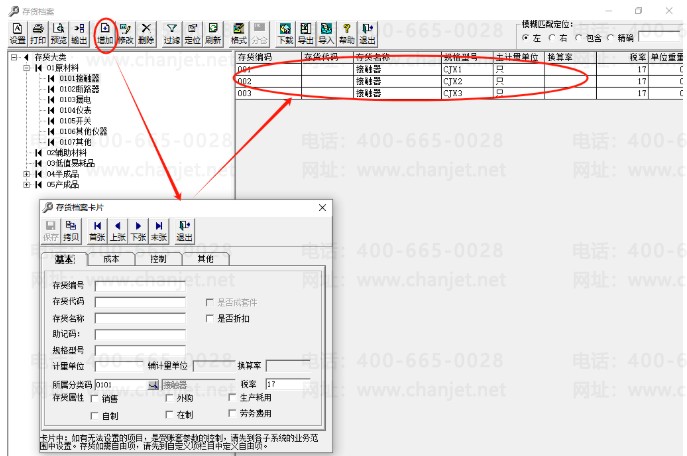Open the 过滤 (Filter) tool
This screenshot has width=687, height=456.
coord(172,34)
